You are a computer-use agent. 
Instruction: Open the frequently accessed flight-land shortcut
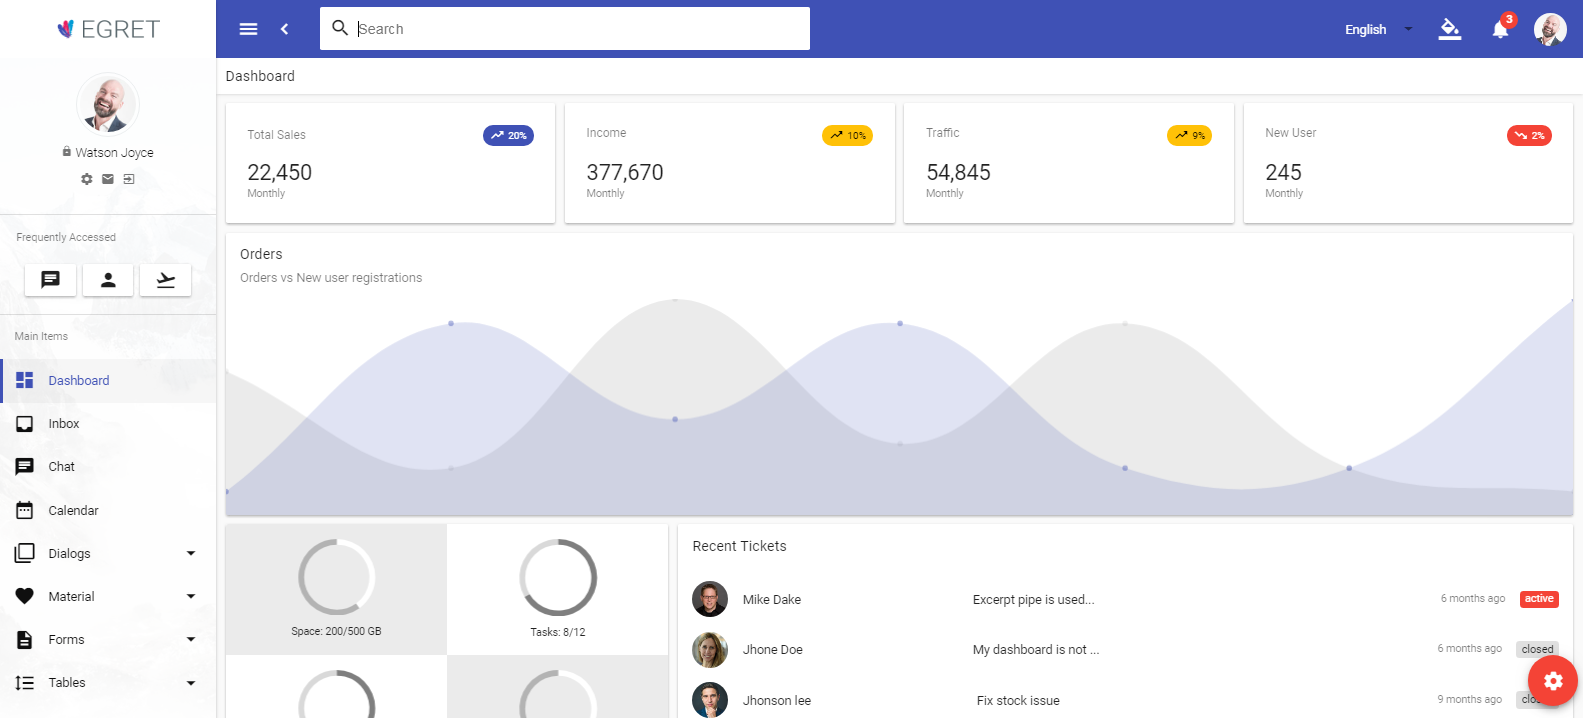click(x=166, y=280)
